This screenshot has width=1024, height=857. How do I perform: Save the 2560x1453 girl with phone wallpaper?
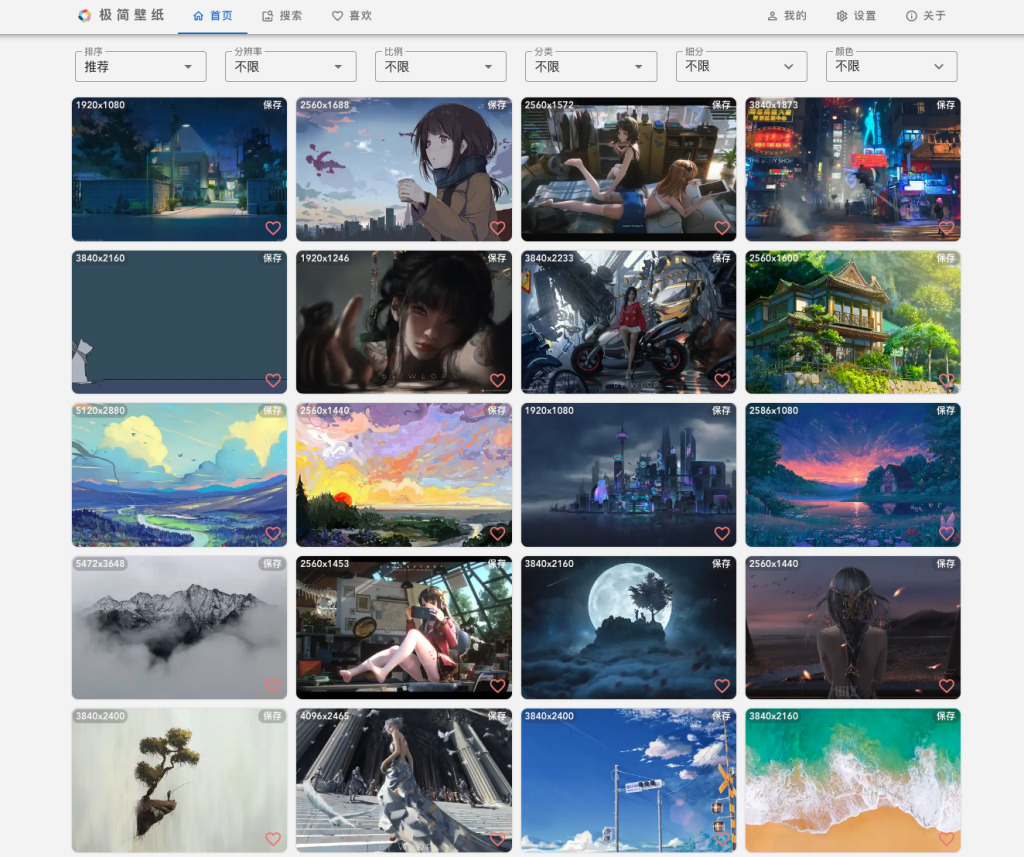(497, 563)
